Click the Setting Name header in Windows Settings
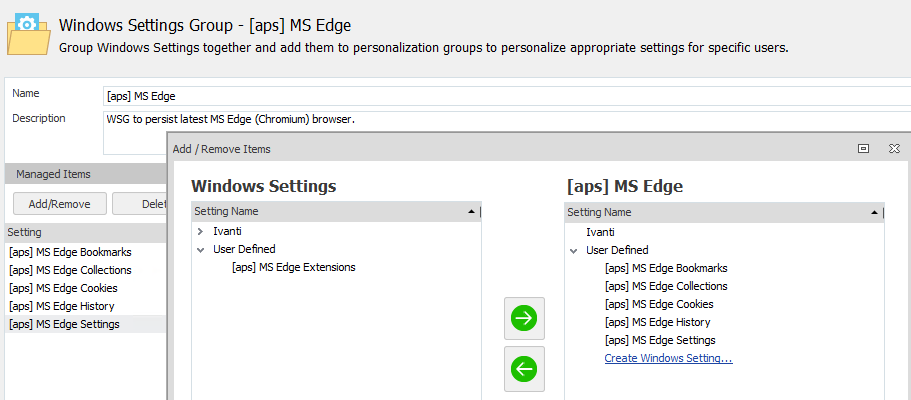Image resolution: width=911 pixels, height=400 pixels. [x=335, y=212]
